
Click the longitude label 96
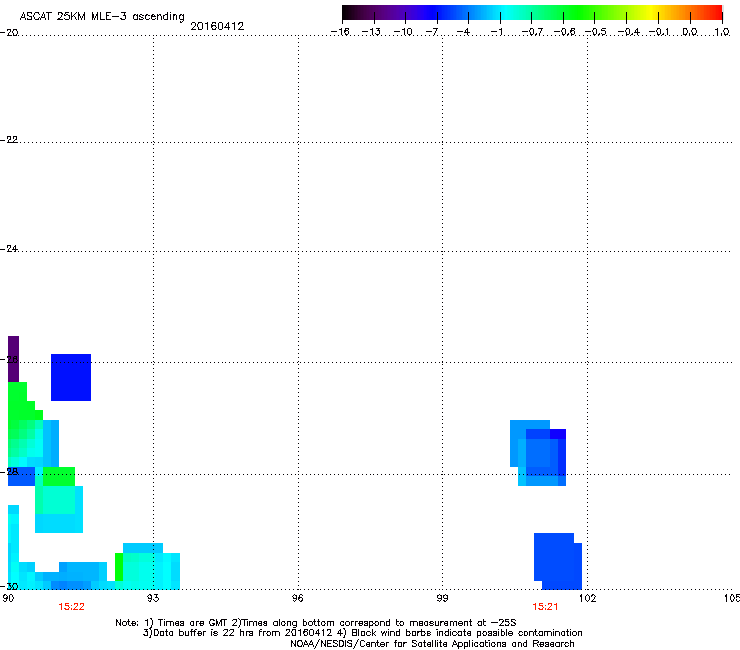click(298, 598)
